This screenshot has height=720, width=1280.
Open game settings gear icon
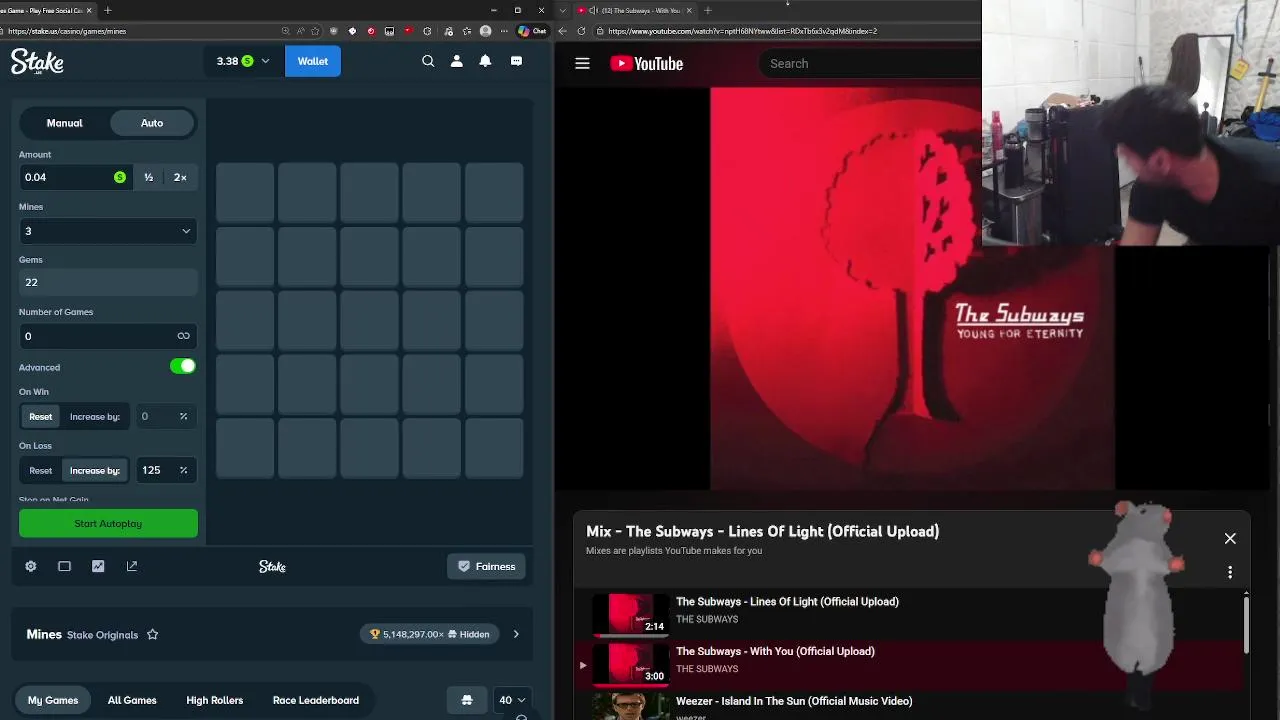pyautogui.click(x=31, y=566)
